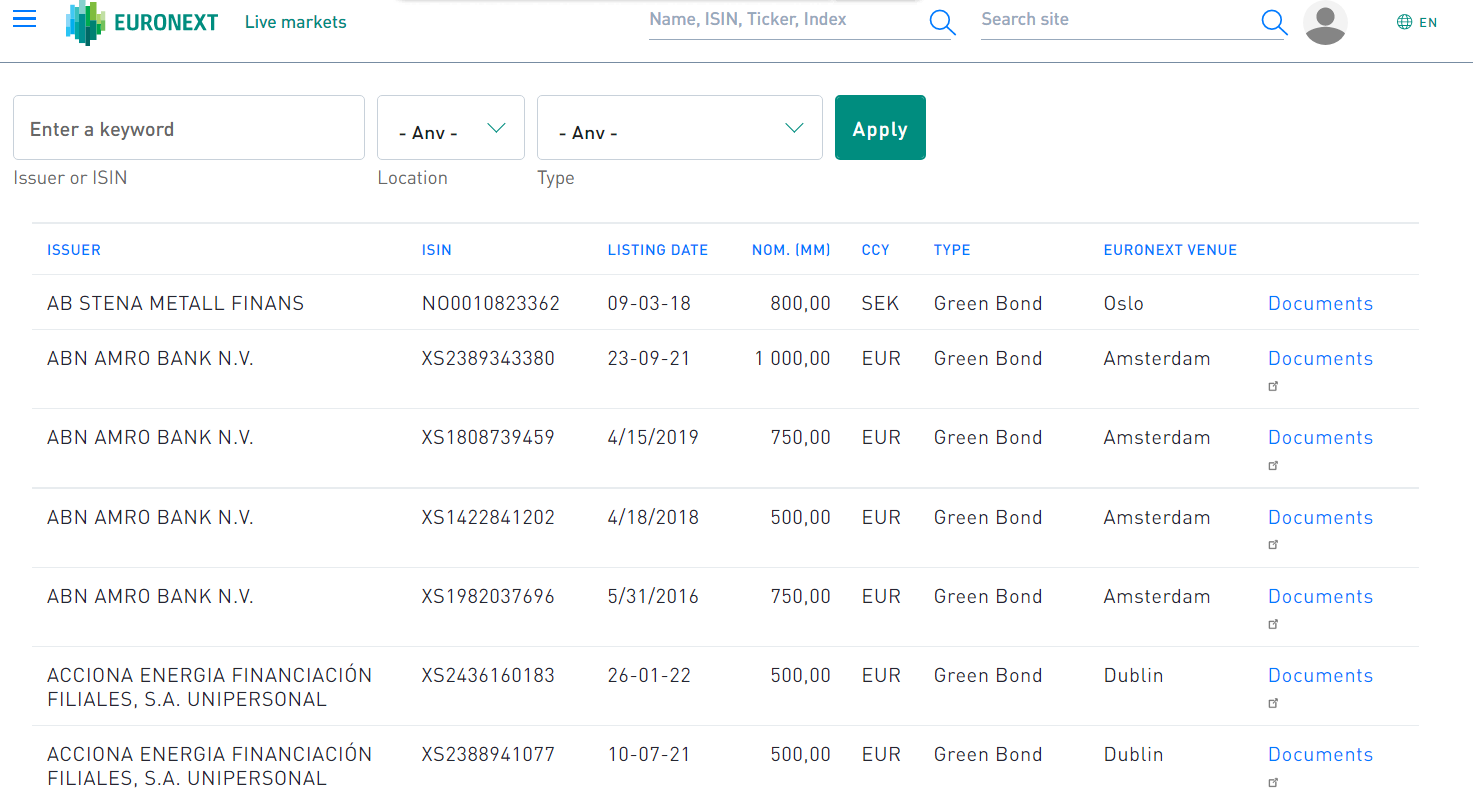This screenshot has height=799, width=1473.
Task: Select Dublin venue in 26-01-22 row
Action: tap(1133, 675)
